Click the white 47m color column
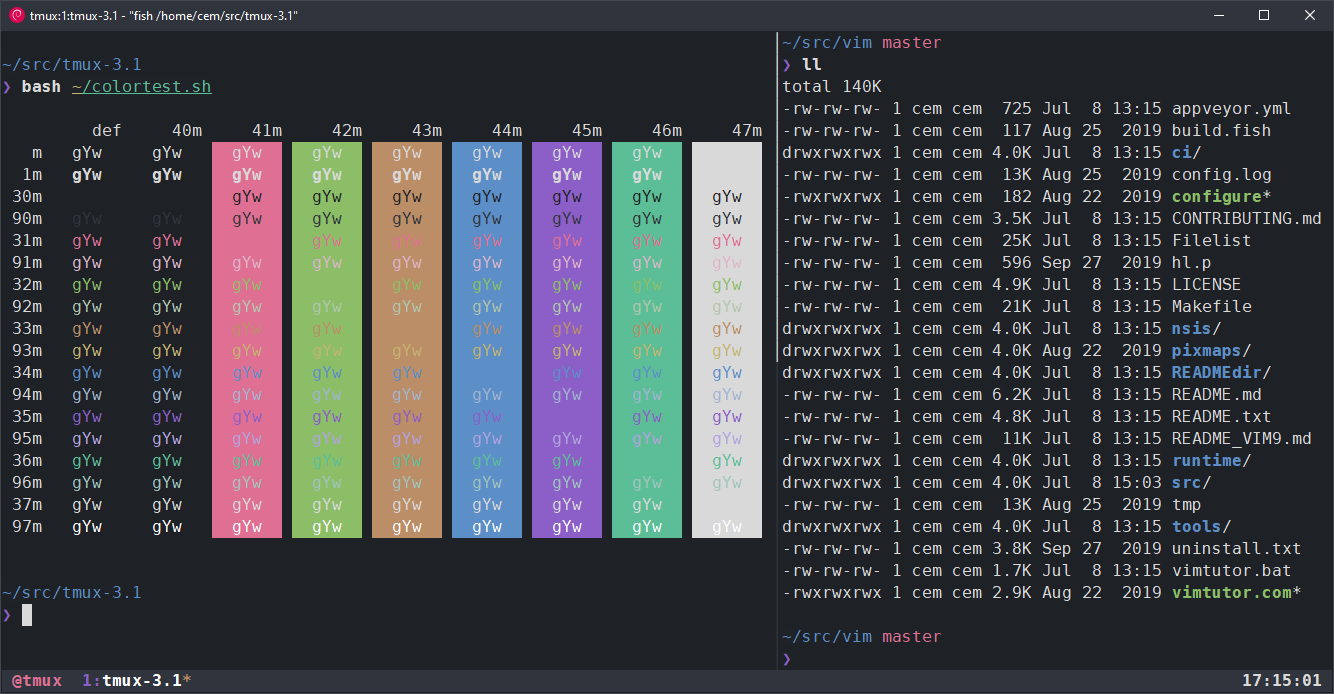 727,340
